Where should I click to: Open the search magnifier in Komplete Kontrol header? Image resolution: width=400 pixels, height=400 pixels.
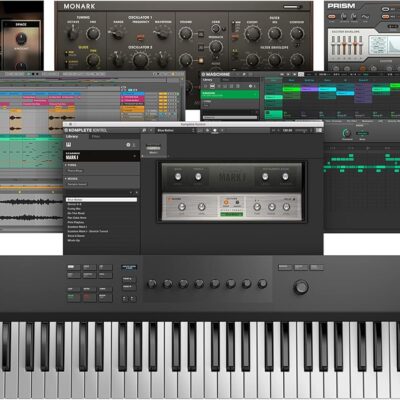tap(144, 130)
